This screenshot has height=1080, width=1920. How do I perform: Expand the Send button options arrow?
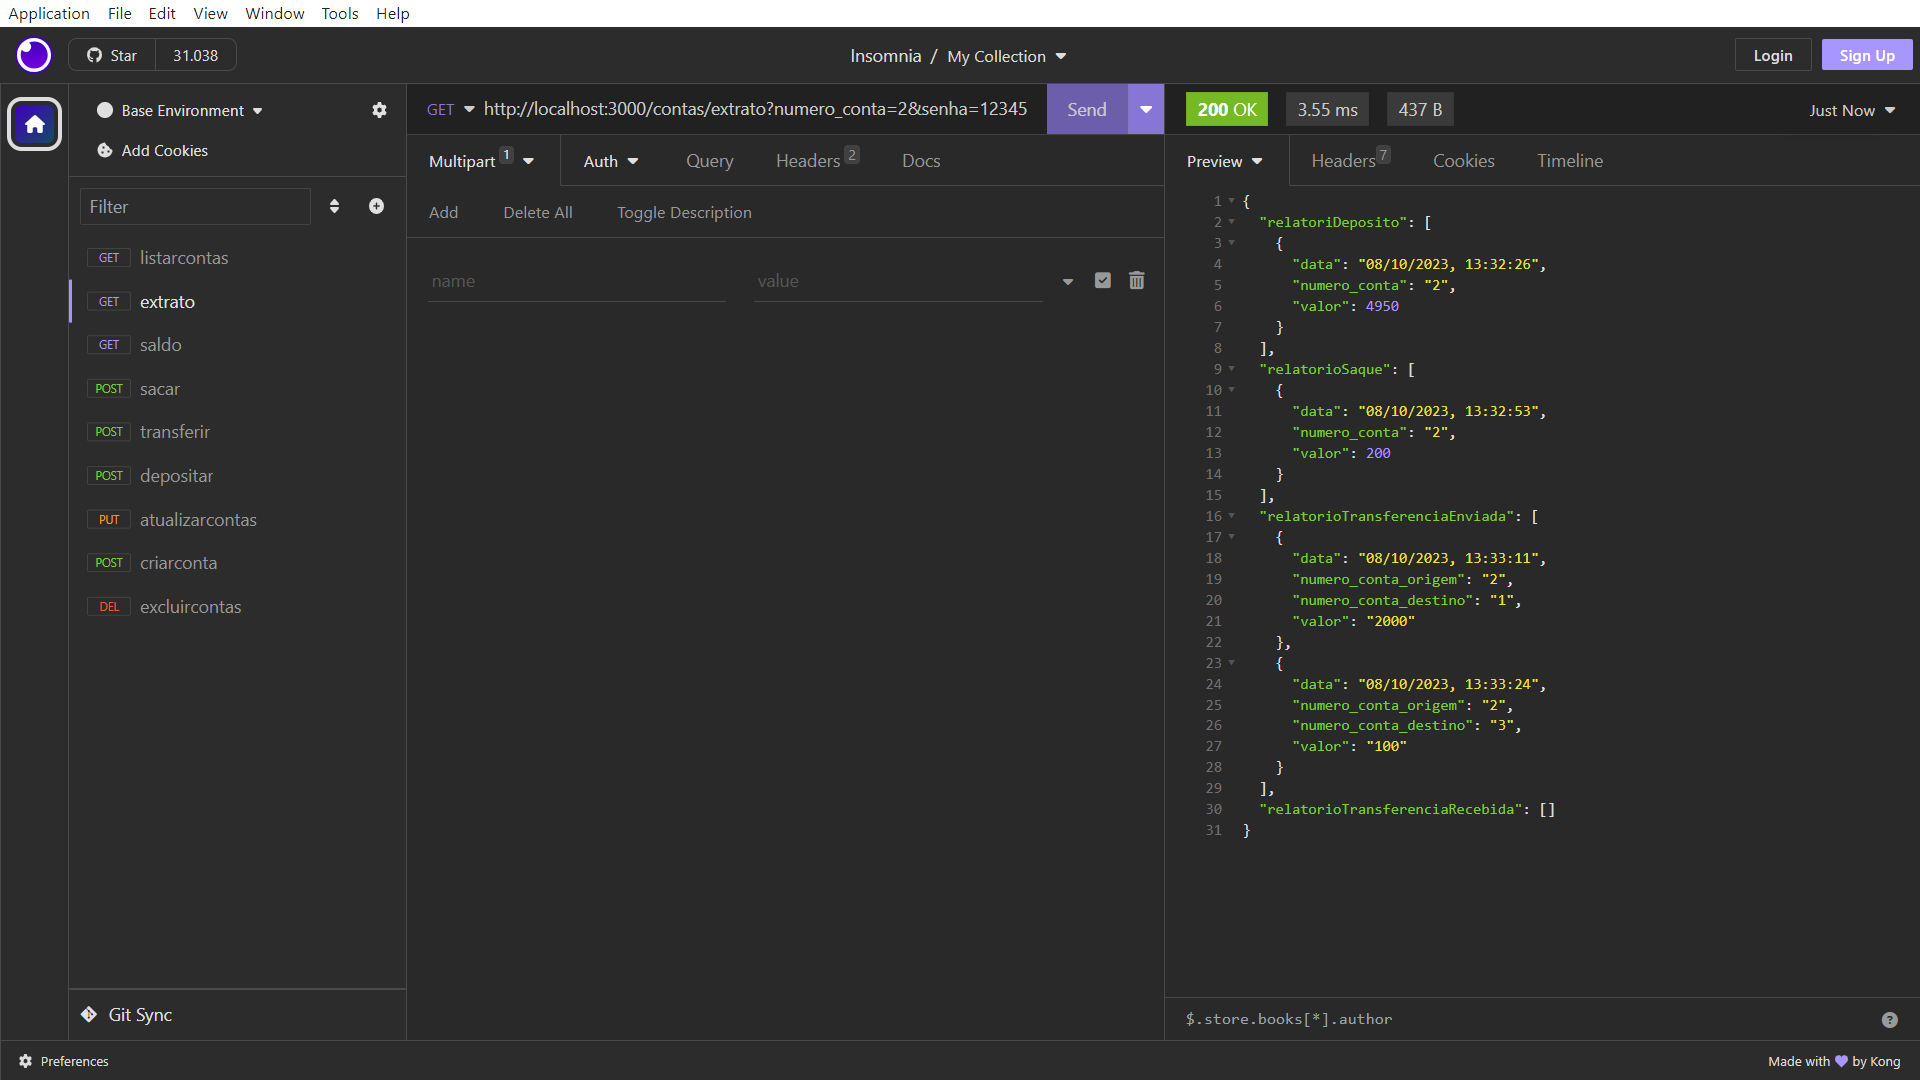pos(1146,110)
